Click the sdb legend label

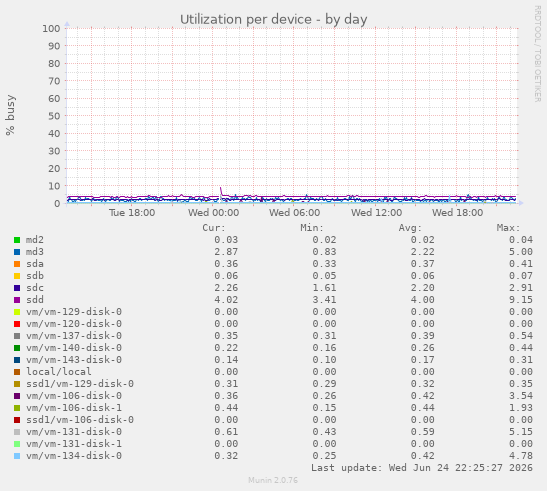pyautogui.click(x=35, y=276)
